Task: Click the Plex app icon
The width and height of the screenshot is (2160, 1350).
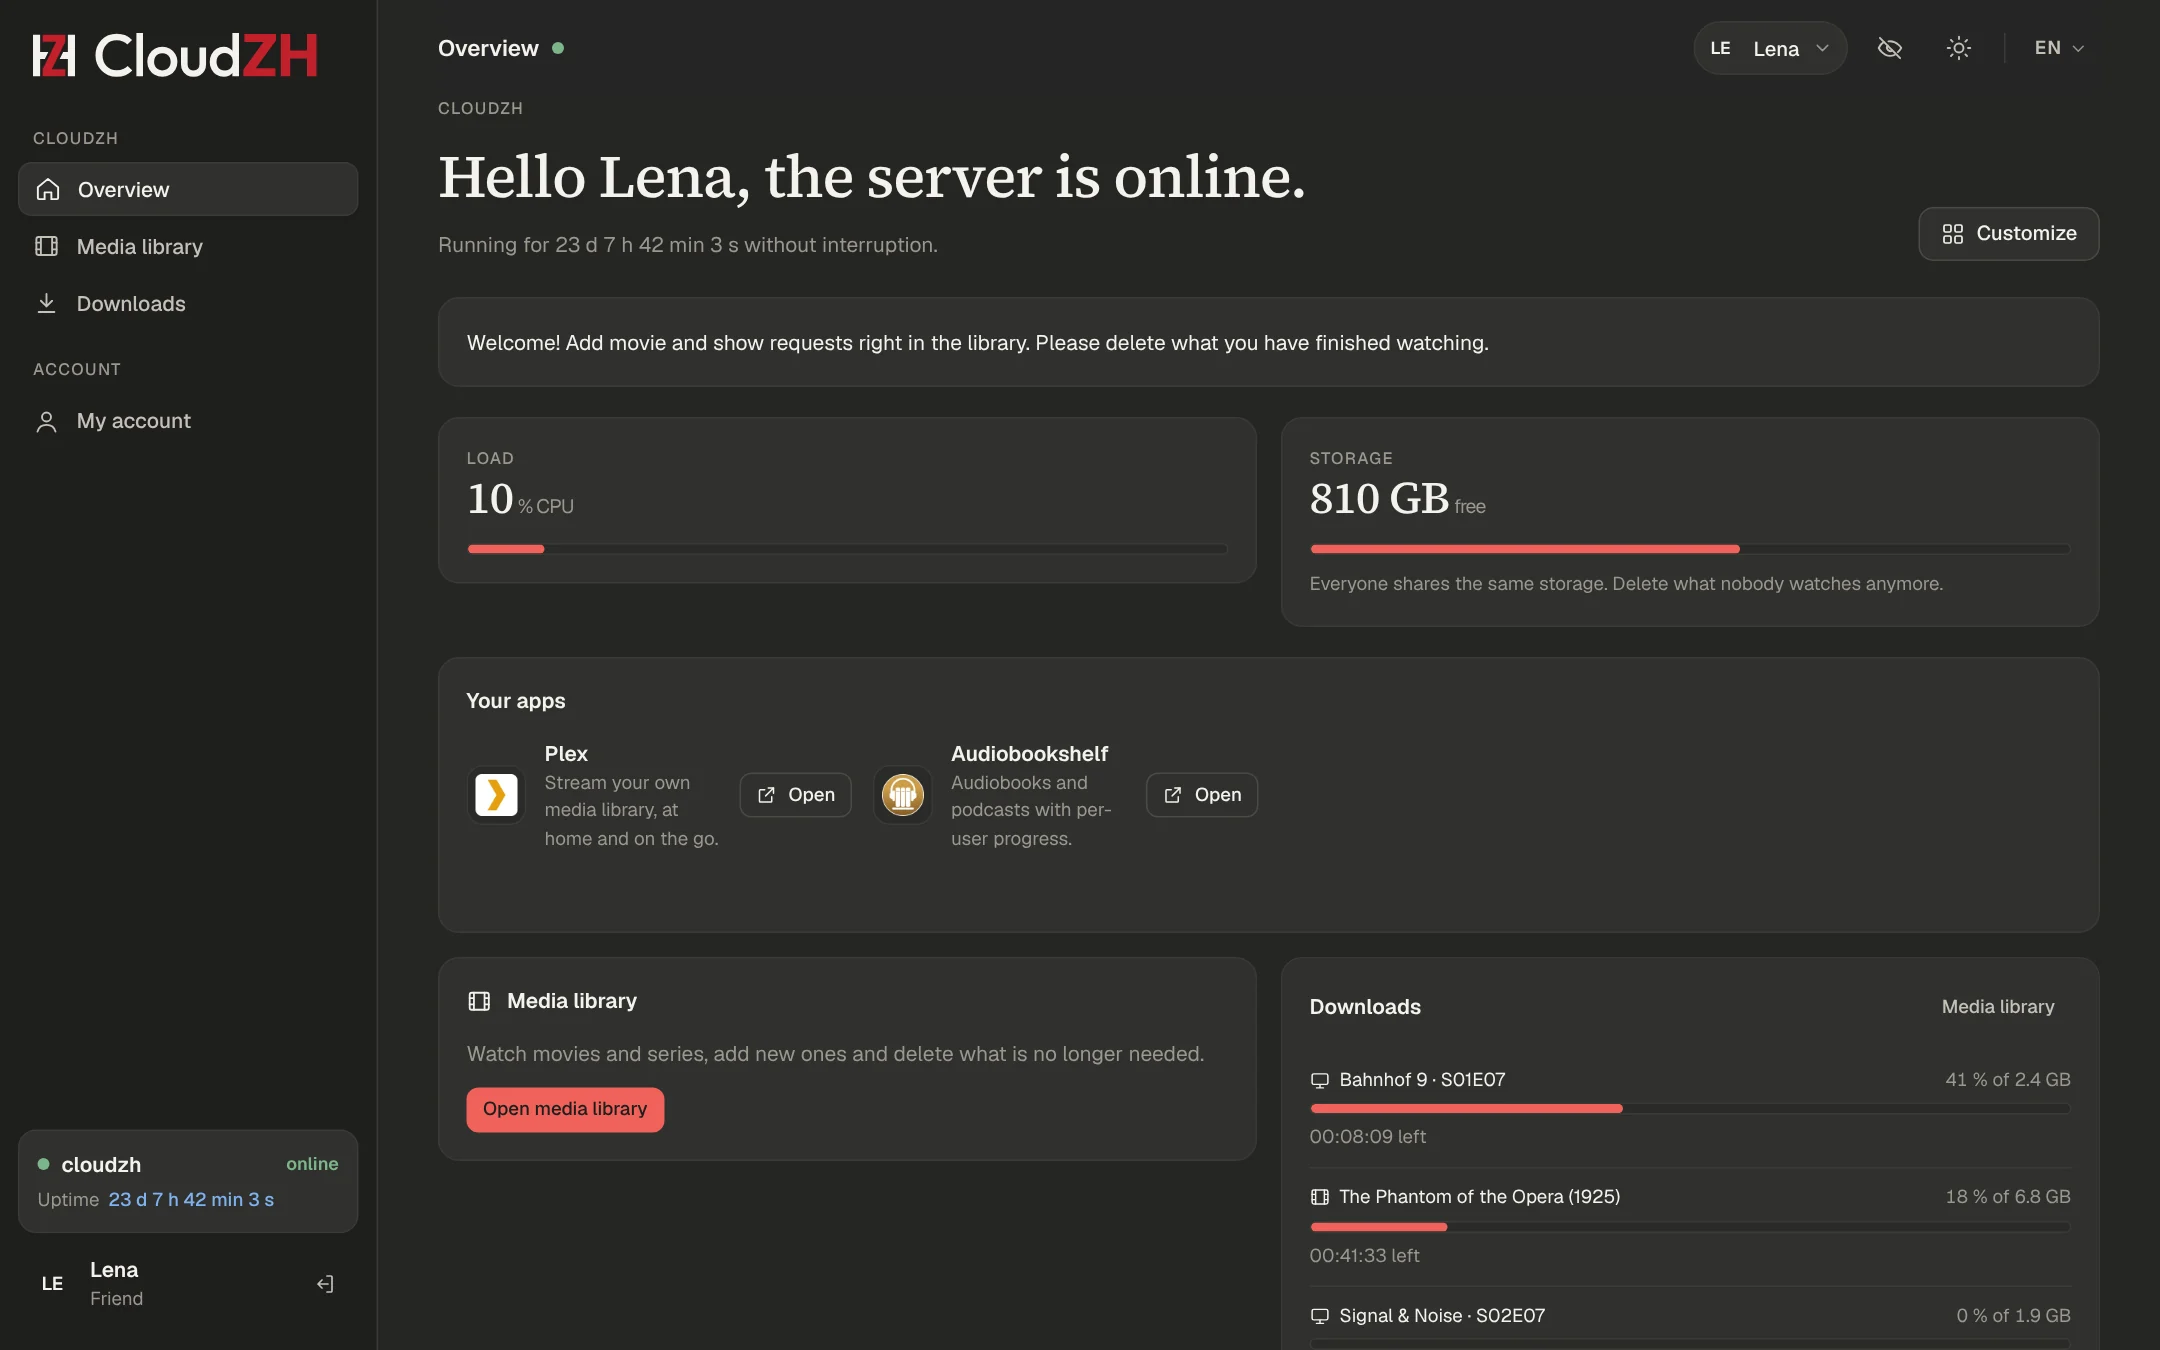Action: [496, 795]
